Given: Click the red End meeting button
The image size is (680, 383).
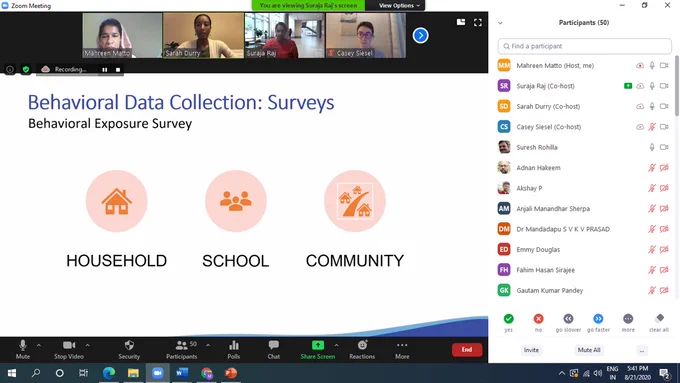Looking at the screenshot, I should tap(467, 350).
